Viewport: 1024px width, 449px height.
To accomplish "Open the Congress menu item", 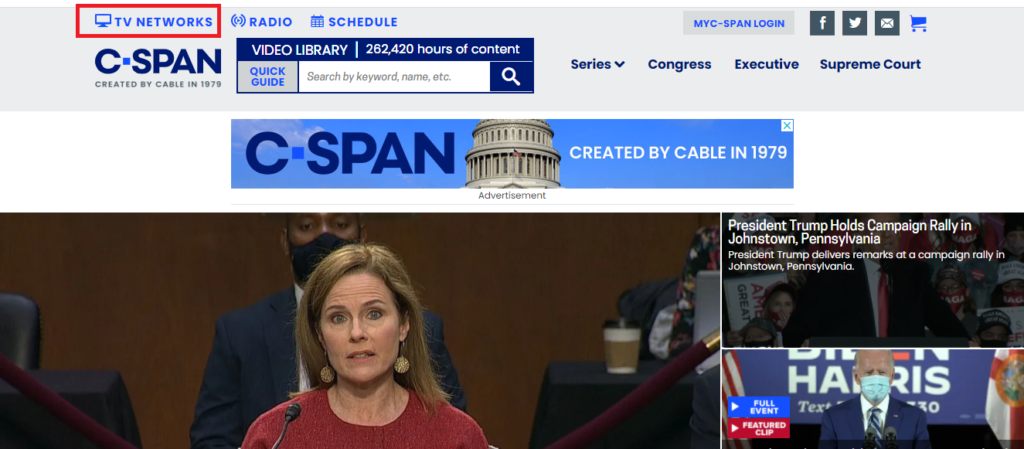I will coord(679,64).
